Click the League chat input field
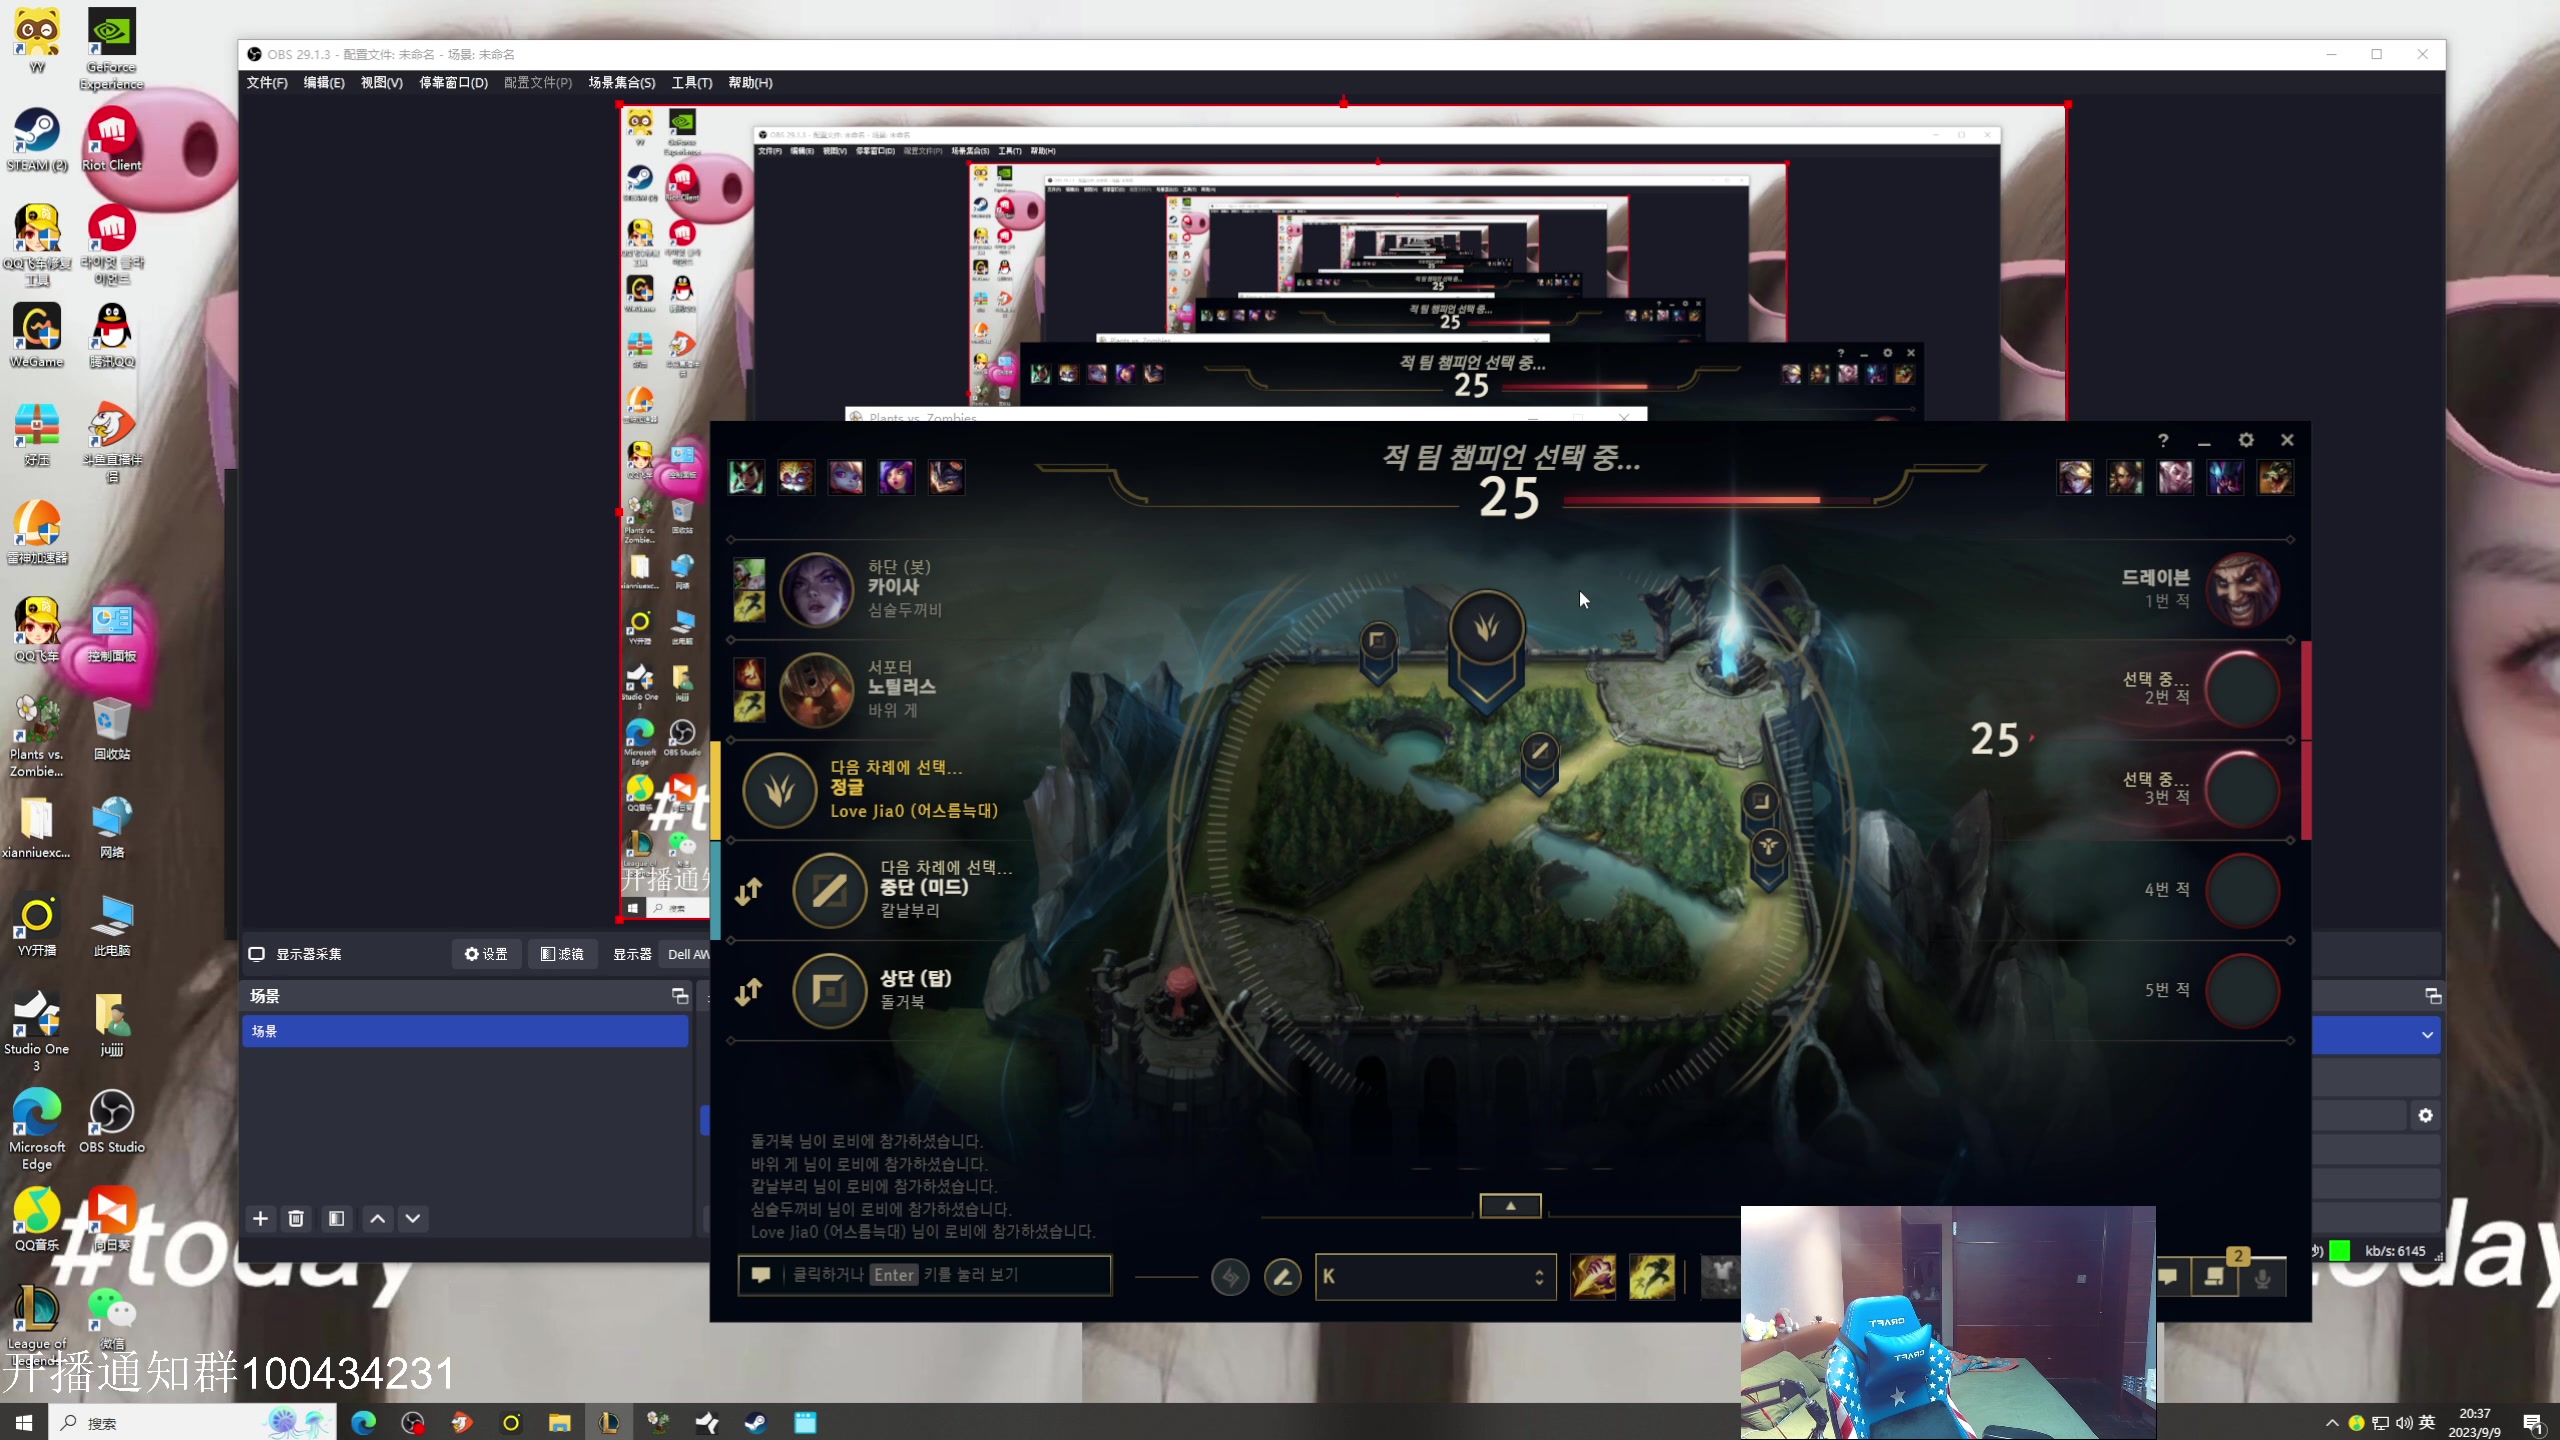Screen dimensions: 2560x1440 click(x=925, y=1275)
